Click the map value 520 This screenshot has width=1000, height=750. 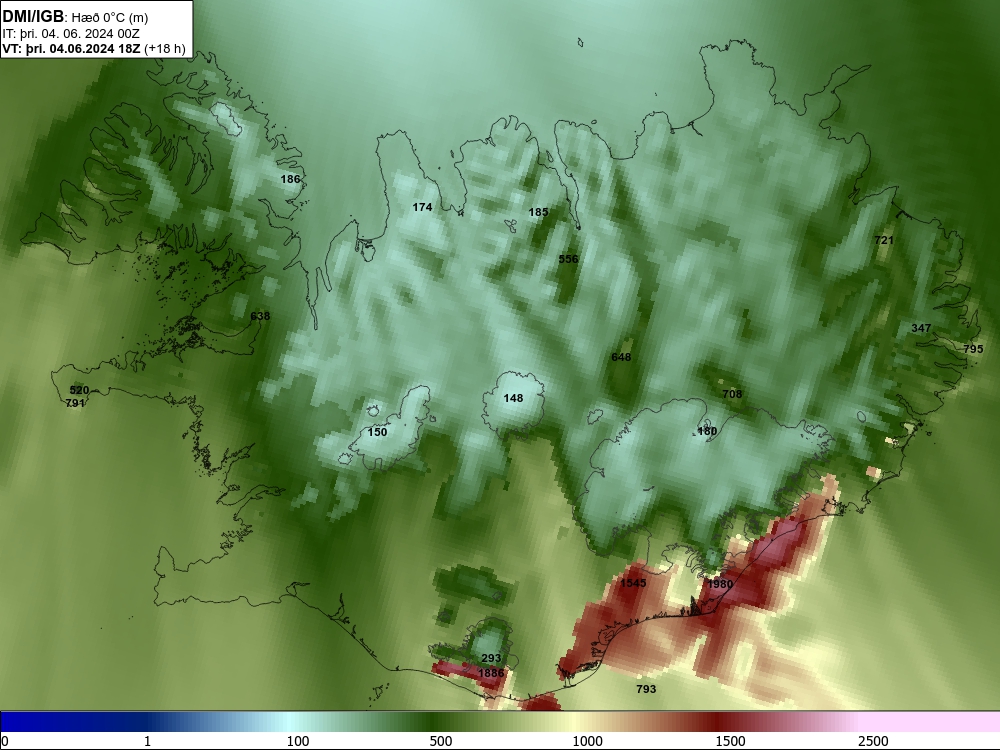point(79,390)
